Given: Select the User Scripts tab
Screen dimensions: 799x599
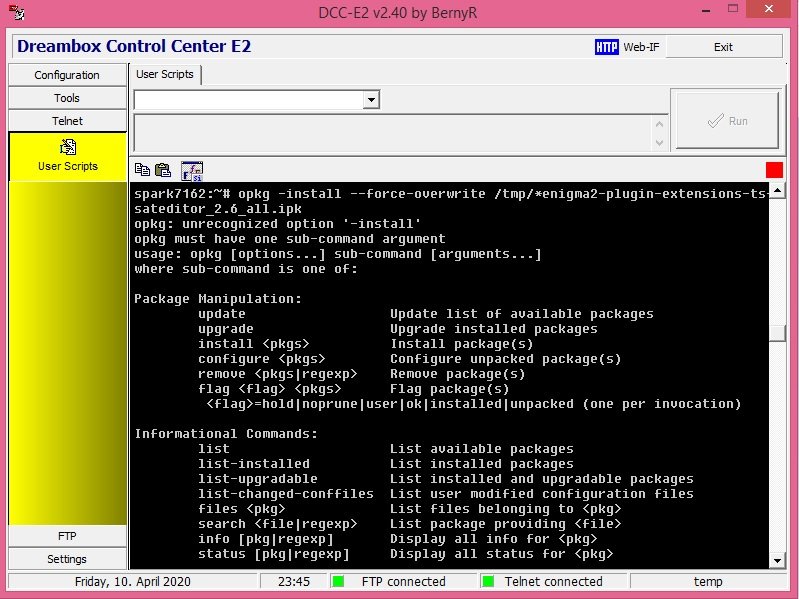Looking at the screenshot, I should 165,74.
